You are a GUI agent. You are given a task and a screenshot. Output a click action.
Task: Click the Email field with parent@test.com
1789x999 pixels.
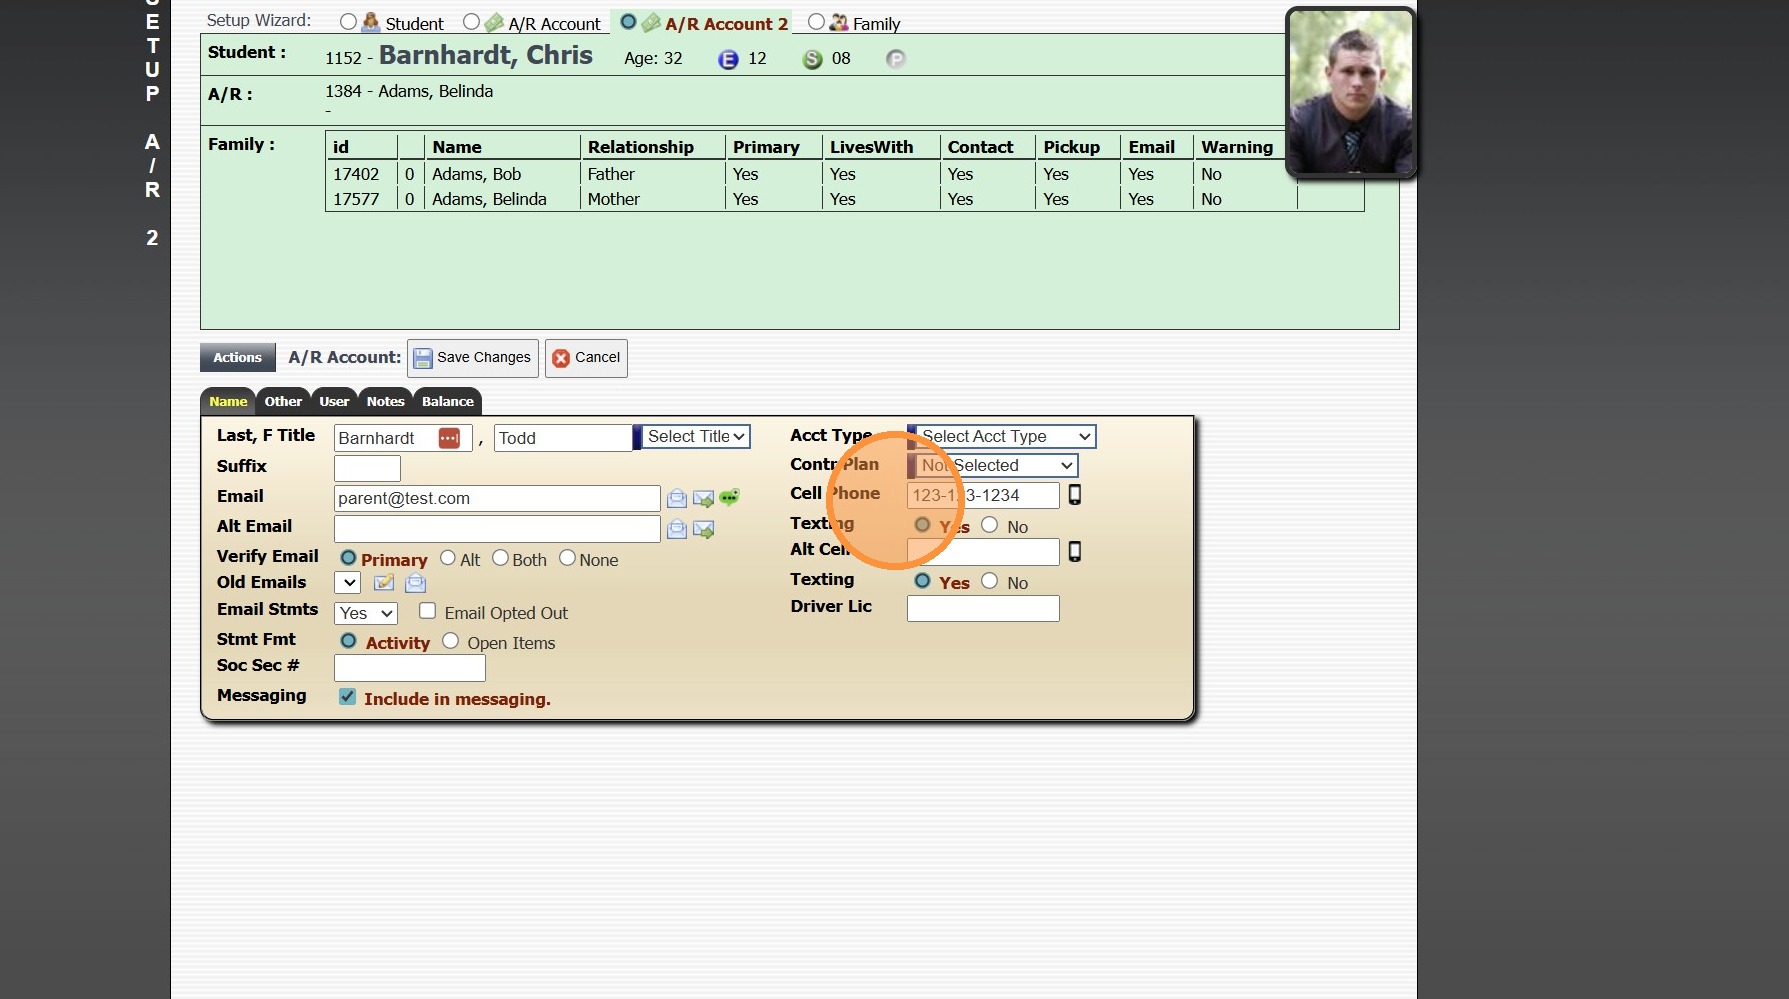497,498
